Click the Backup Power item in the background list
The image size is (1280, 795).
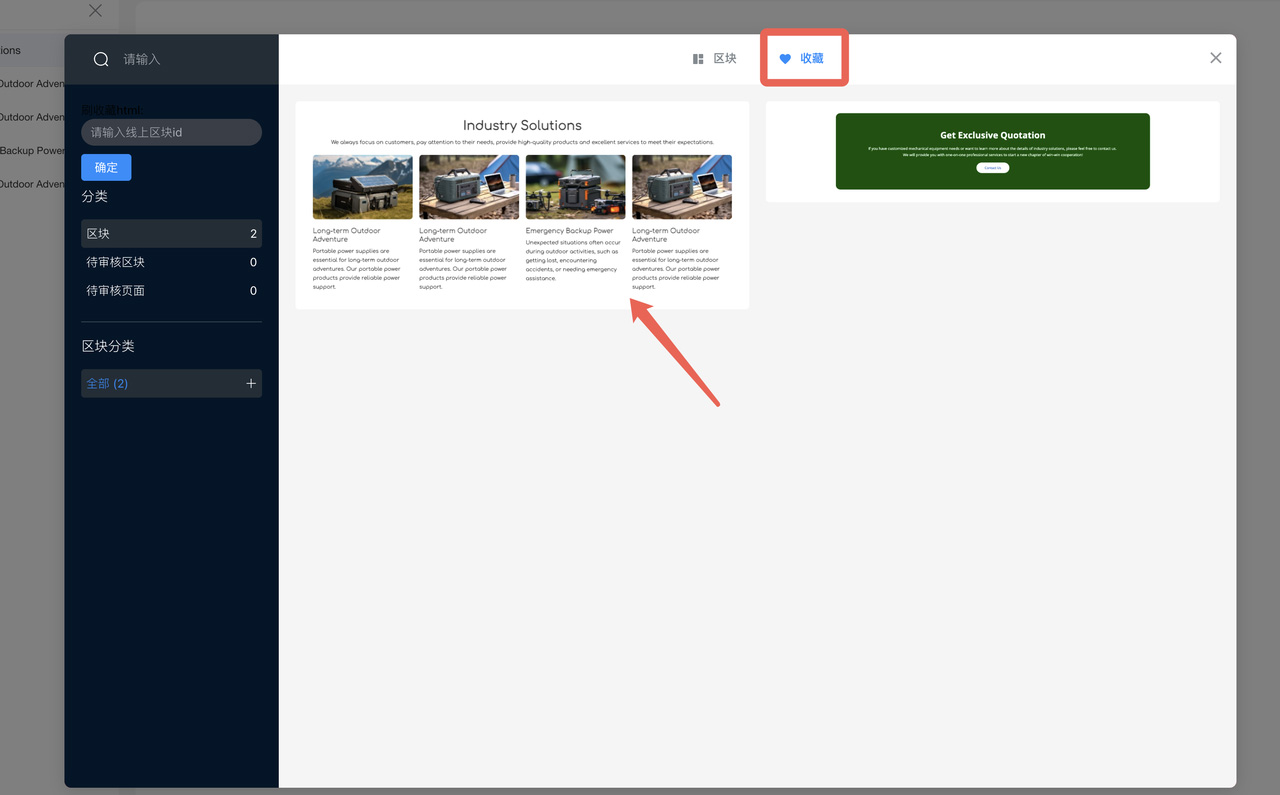coord(32,150)
